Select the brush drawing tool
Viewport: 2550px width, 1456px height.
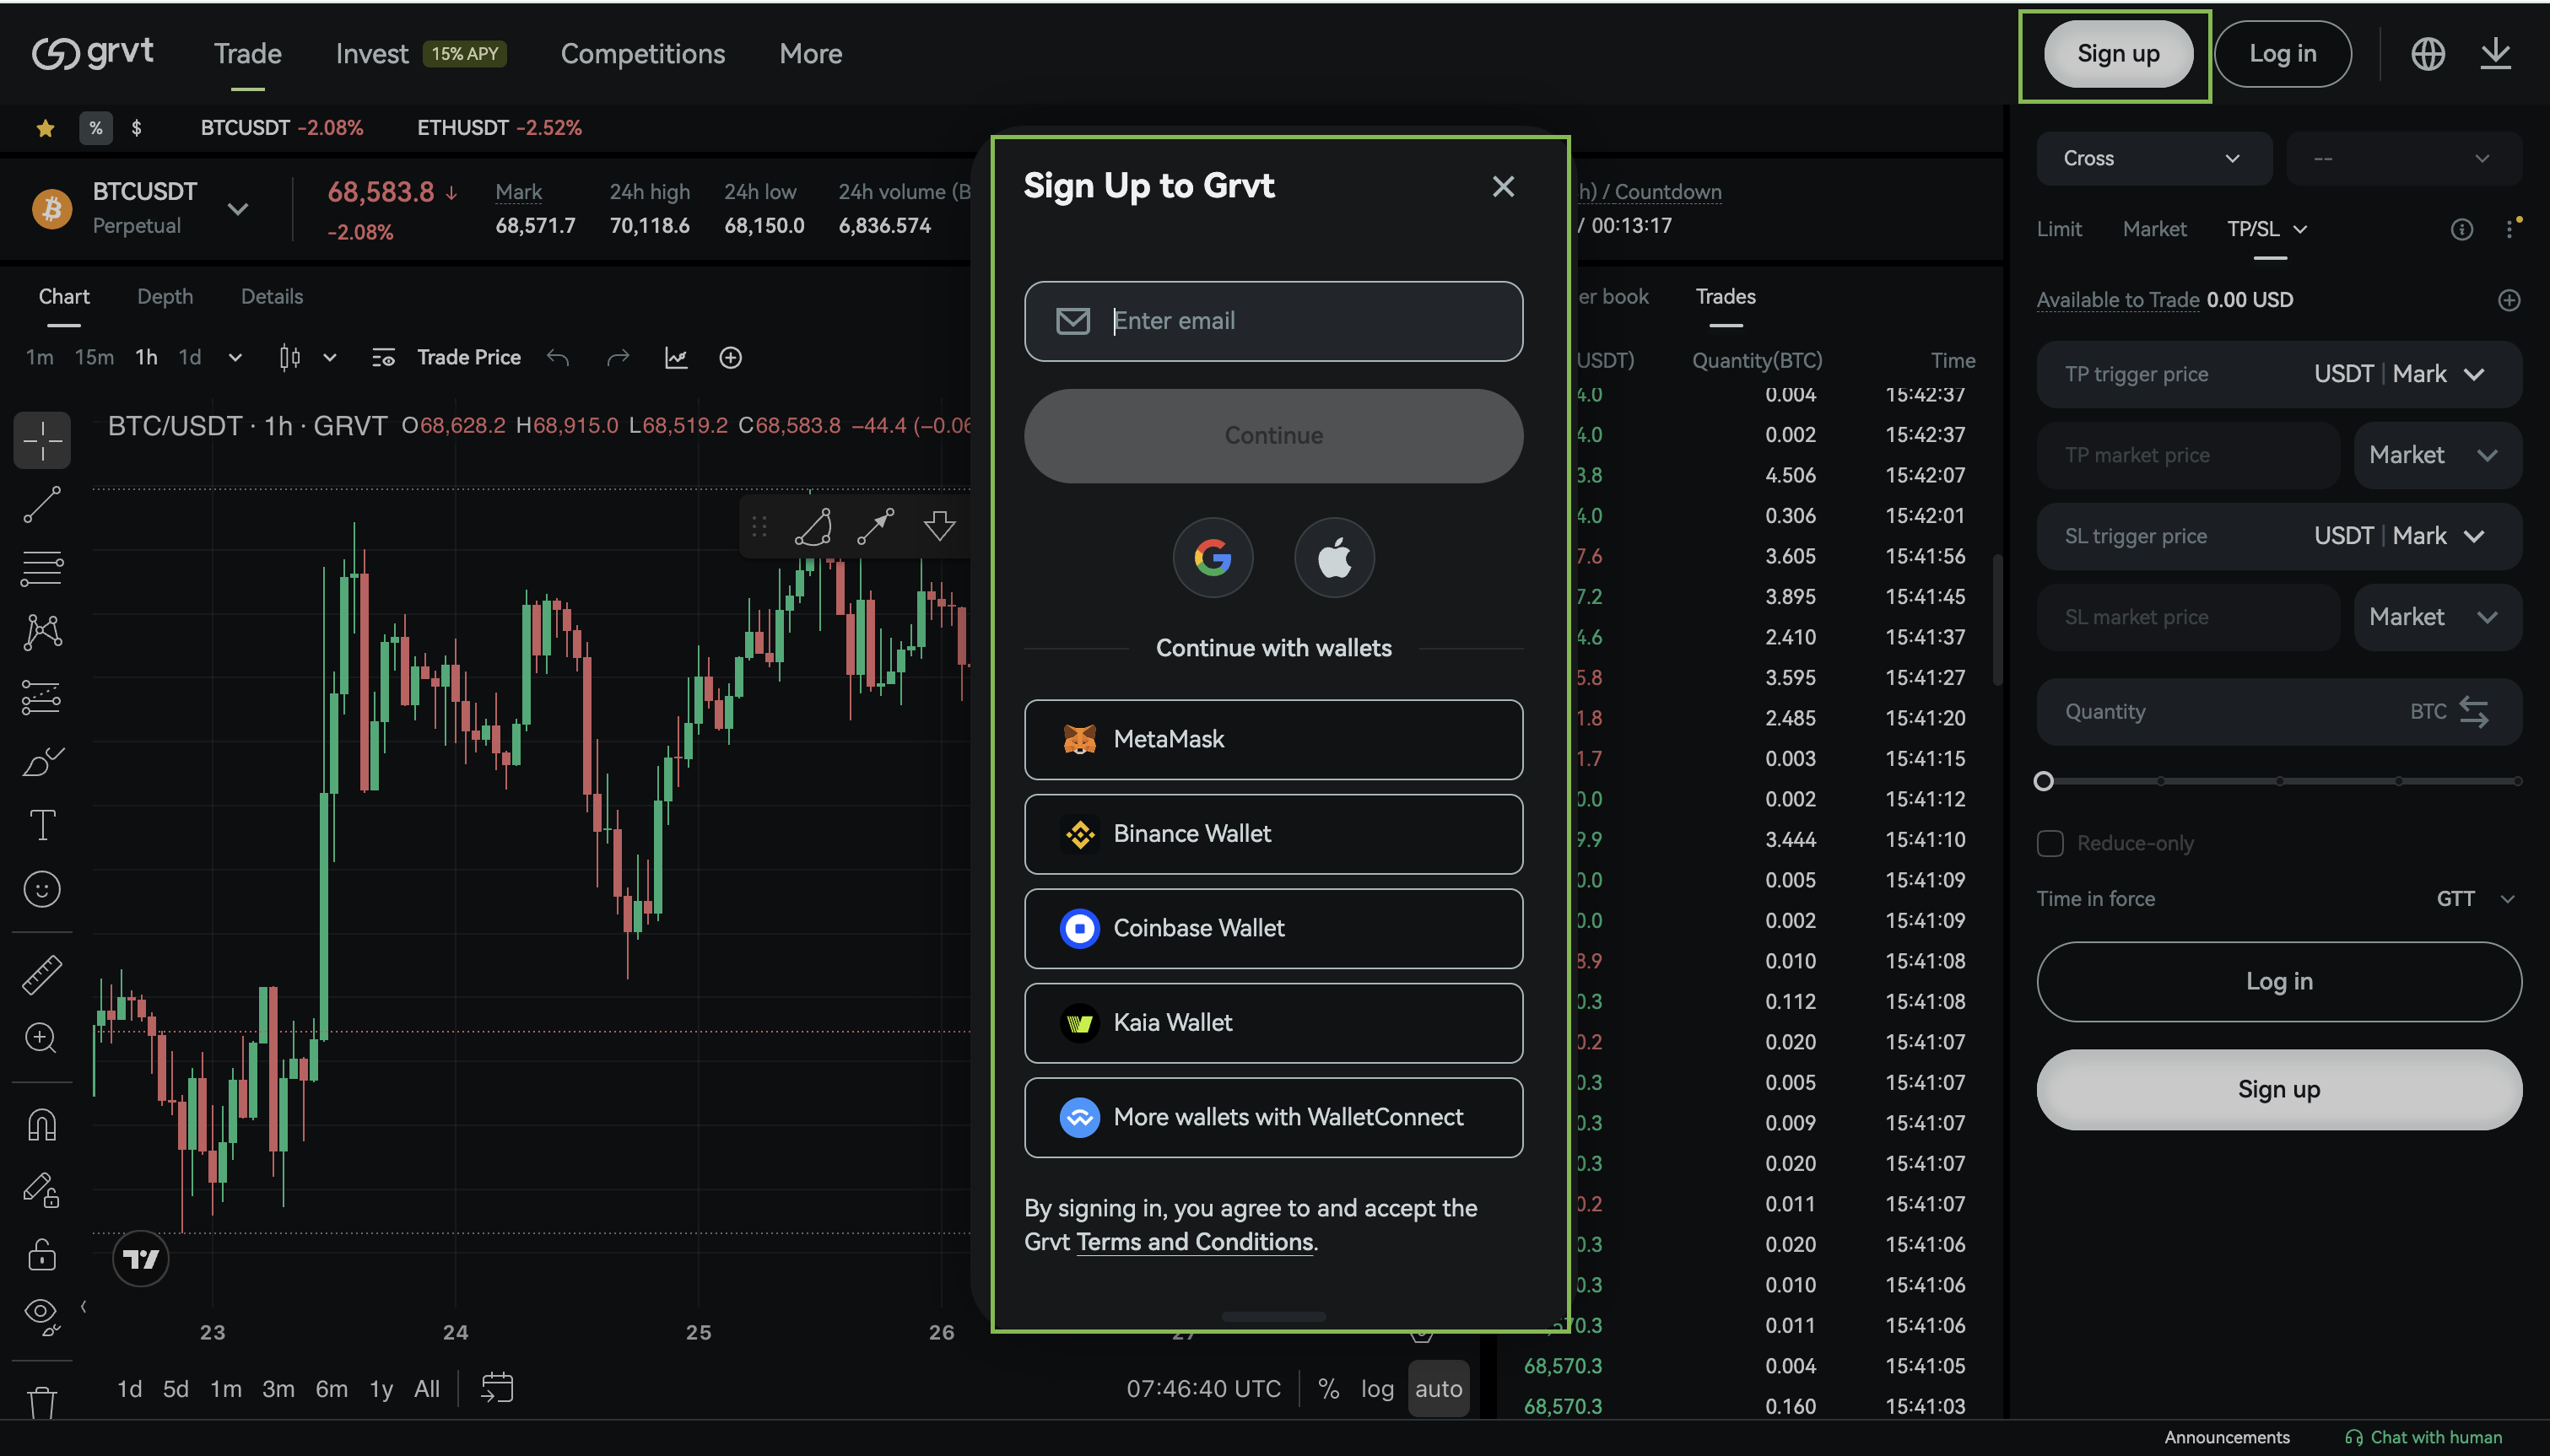42,762
